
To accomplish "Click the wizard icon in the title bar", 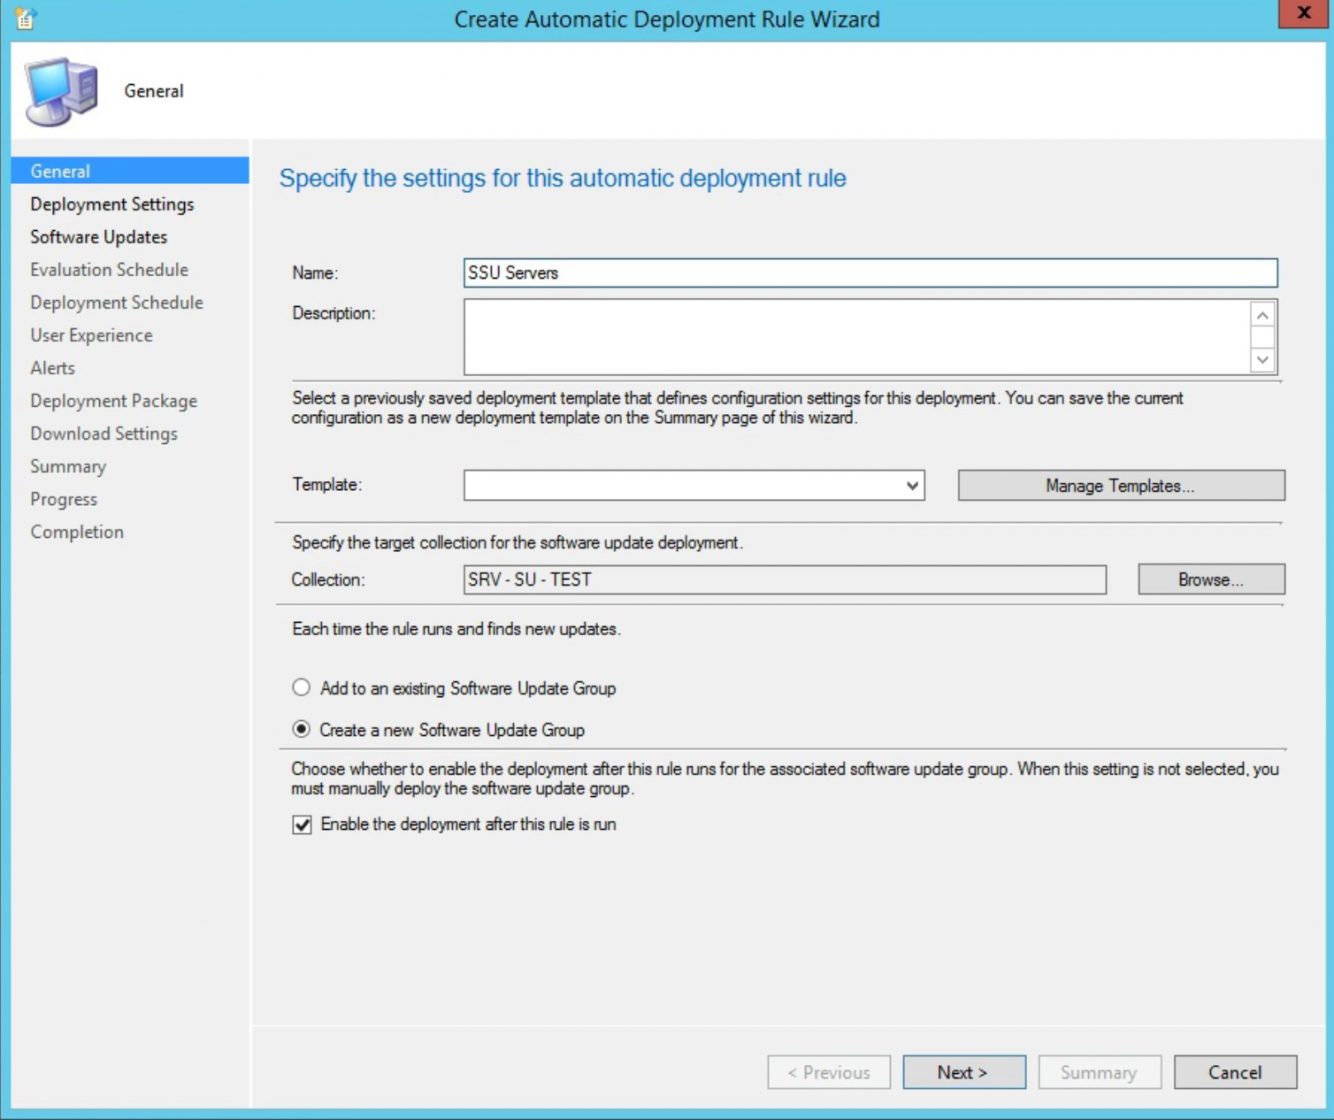I will 25,19.
